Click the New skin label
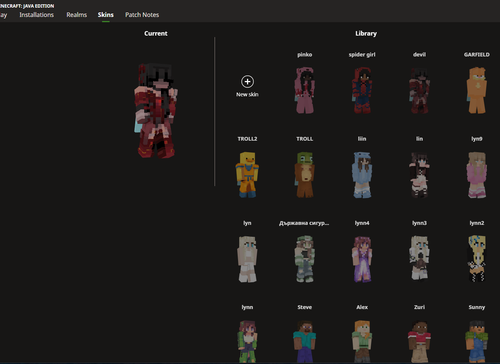The height and width of the screenshot is (364, 500). (x=247, y=95)
